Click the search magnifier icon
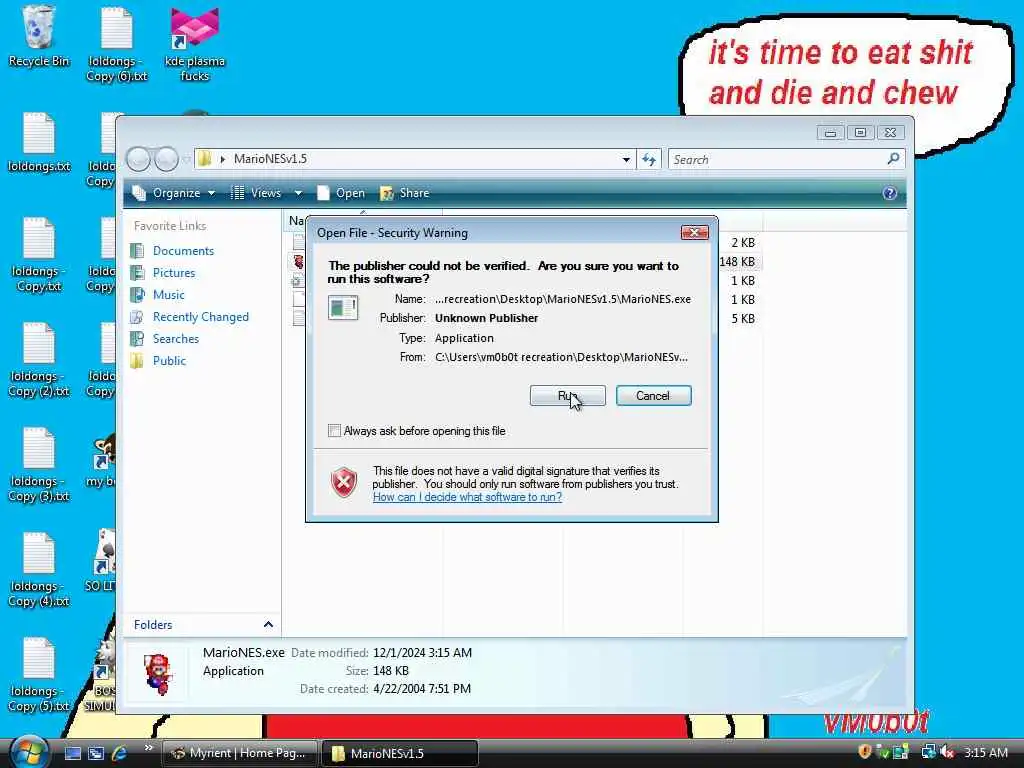 coord(893,159)
